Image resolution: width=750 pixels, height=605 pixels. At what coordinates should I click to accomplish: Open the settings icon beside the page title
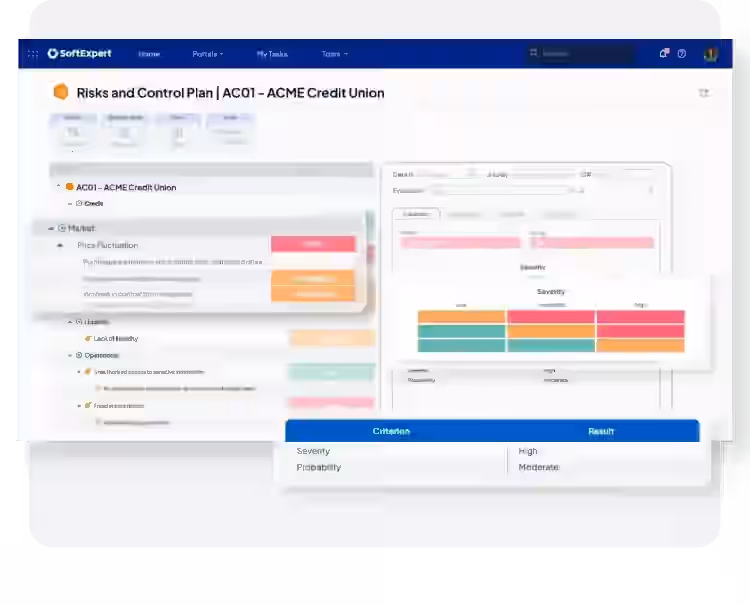pos(704,93)
